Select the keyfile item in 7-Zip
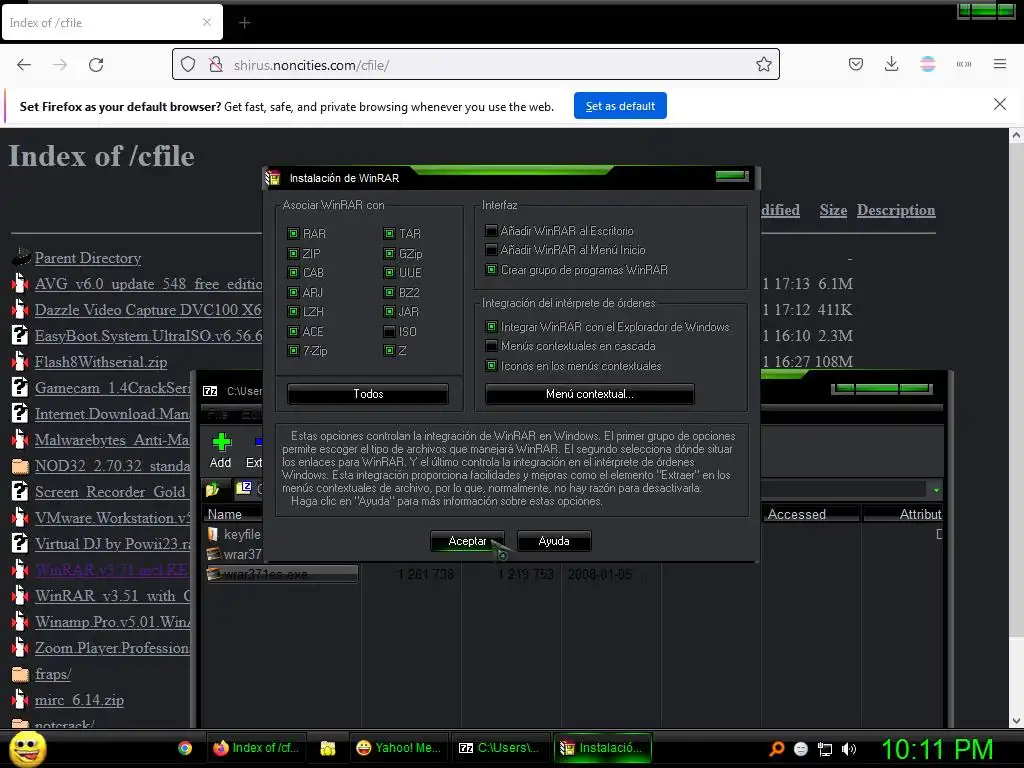 234,534
